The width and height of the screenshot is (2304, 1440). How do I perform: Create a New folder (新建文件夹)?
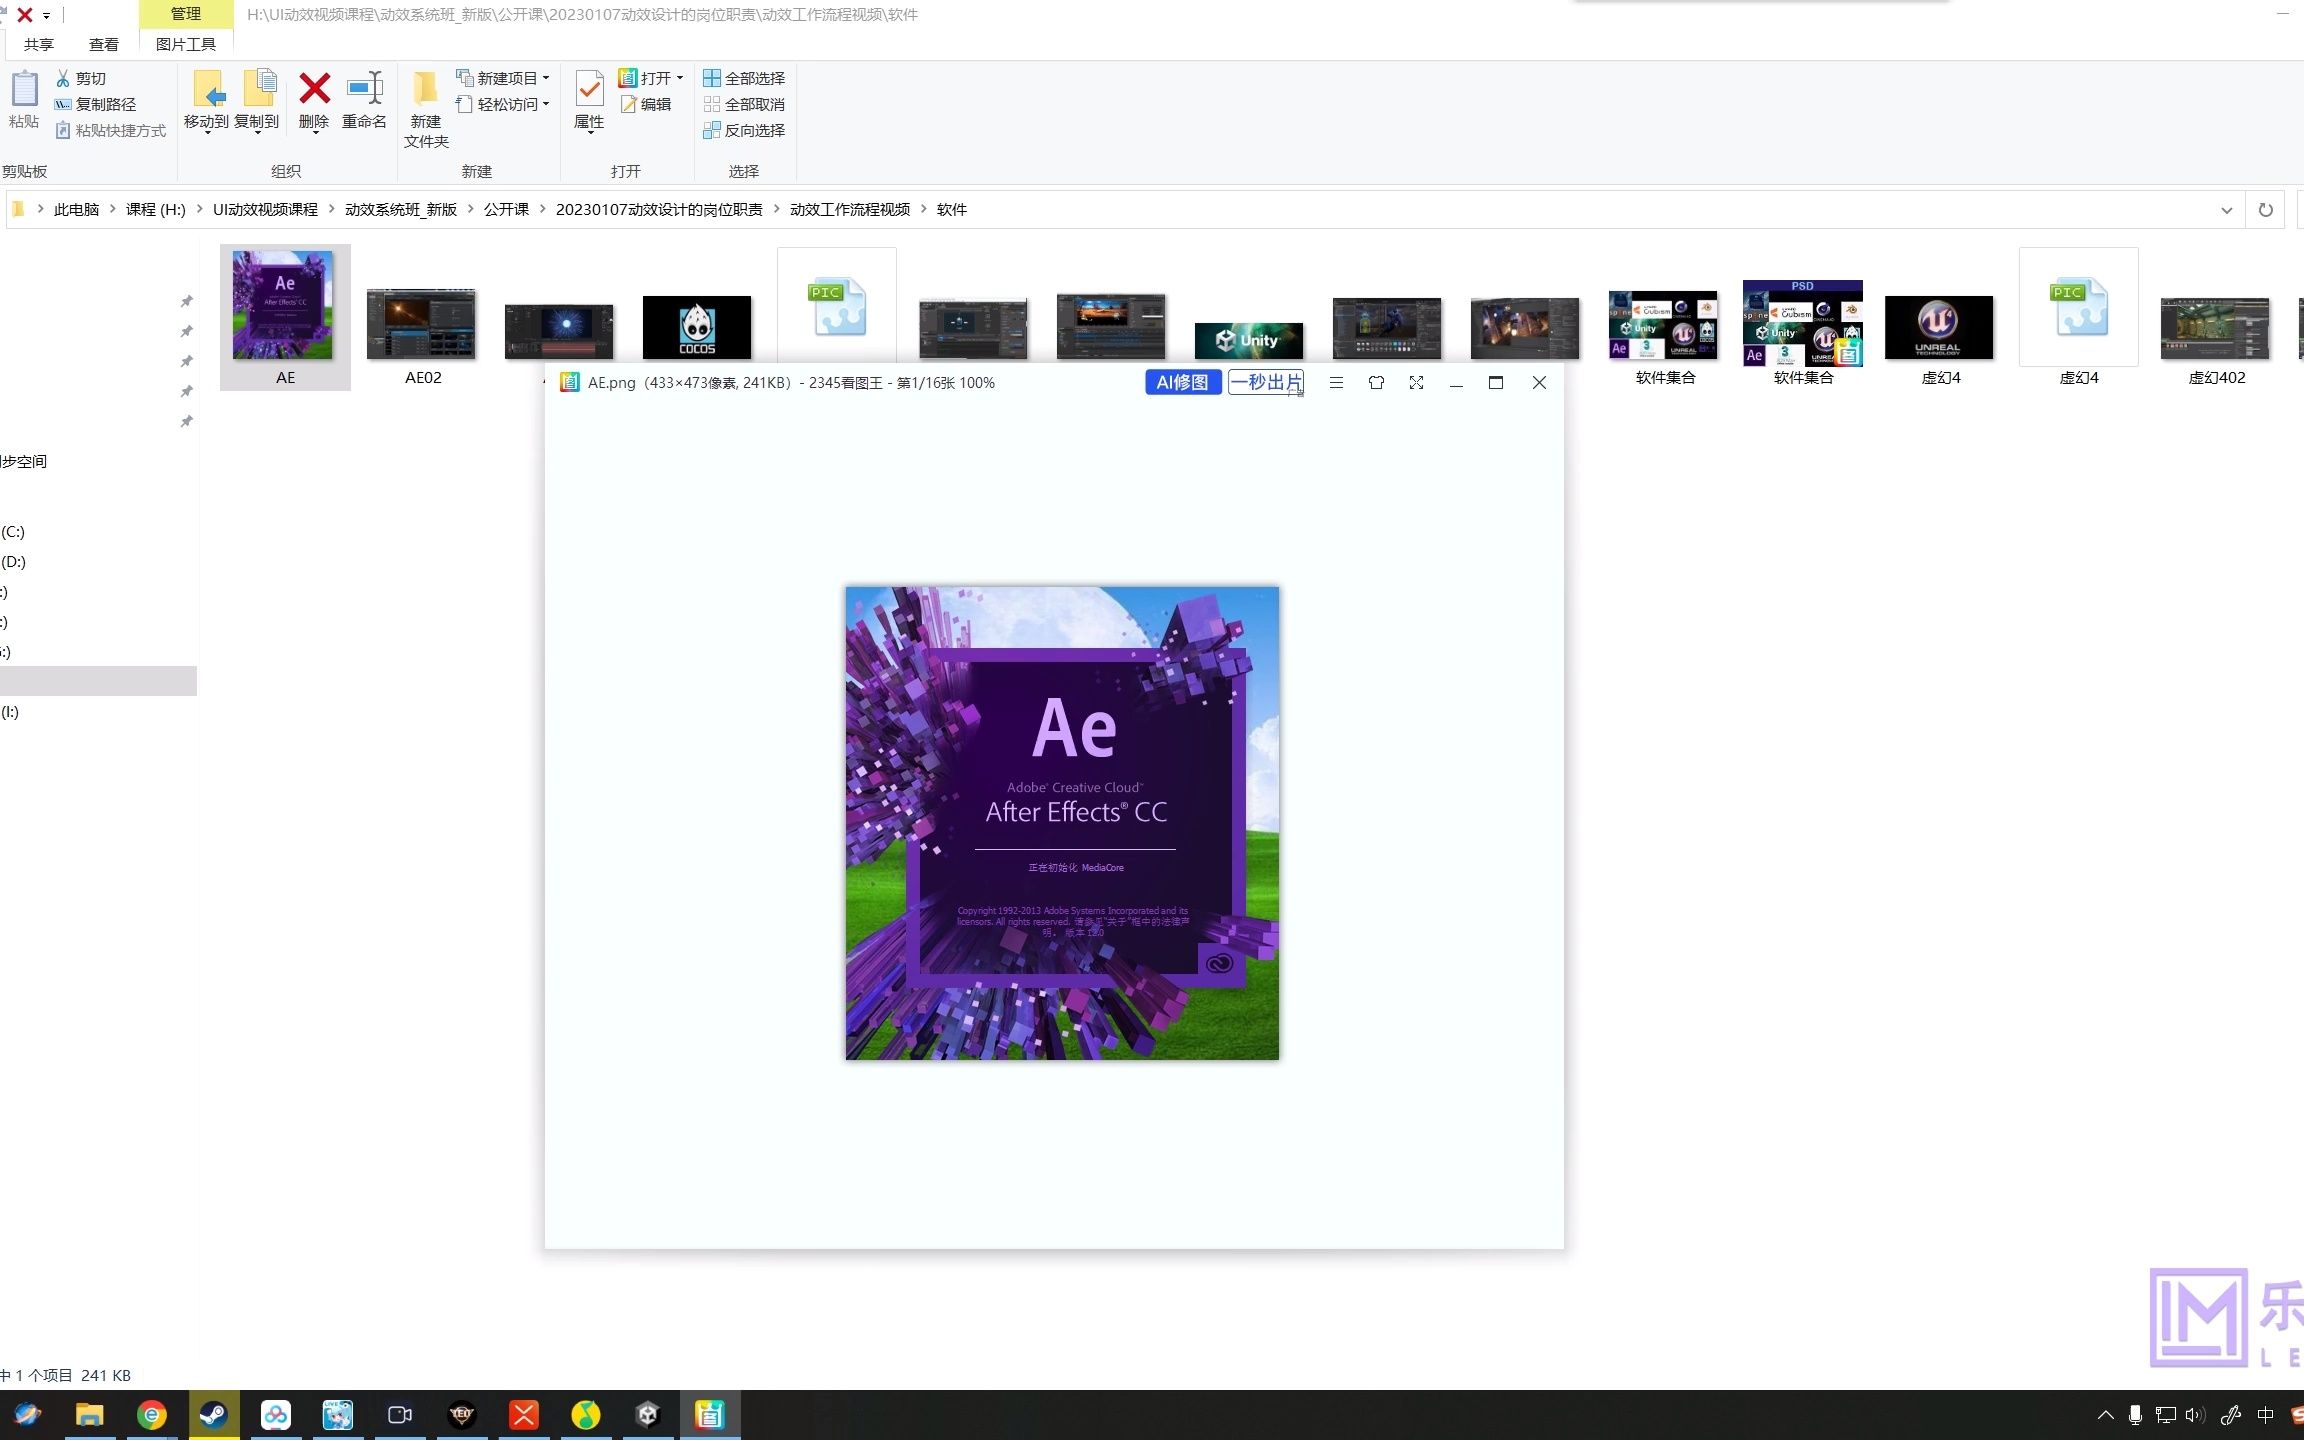pyautogui.click(x=426, y=110)
